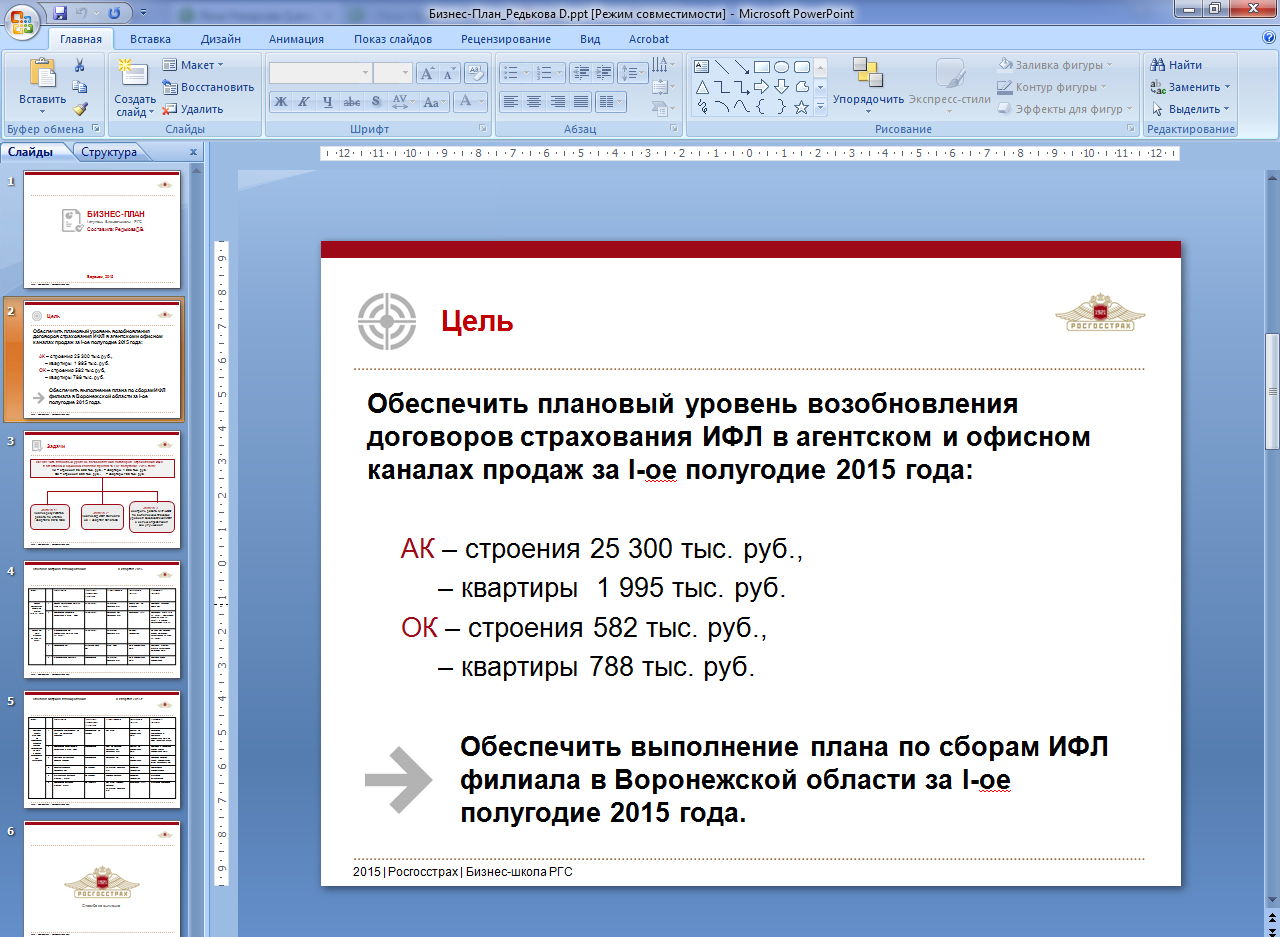
Task: Increase the font size
Action: pos(427,73)
